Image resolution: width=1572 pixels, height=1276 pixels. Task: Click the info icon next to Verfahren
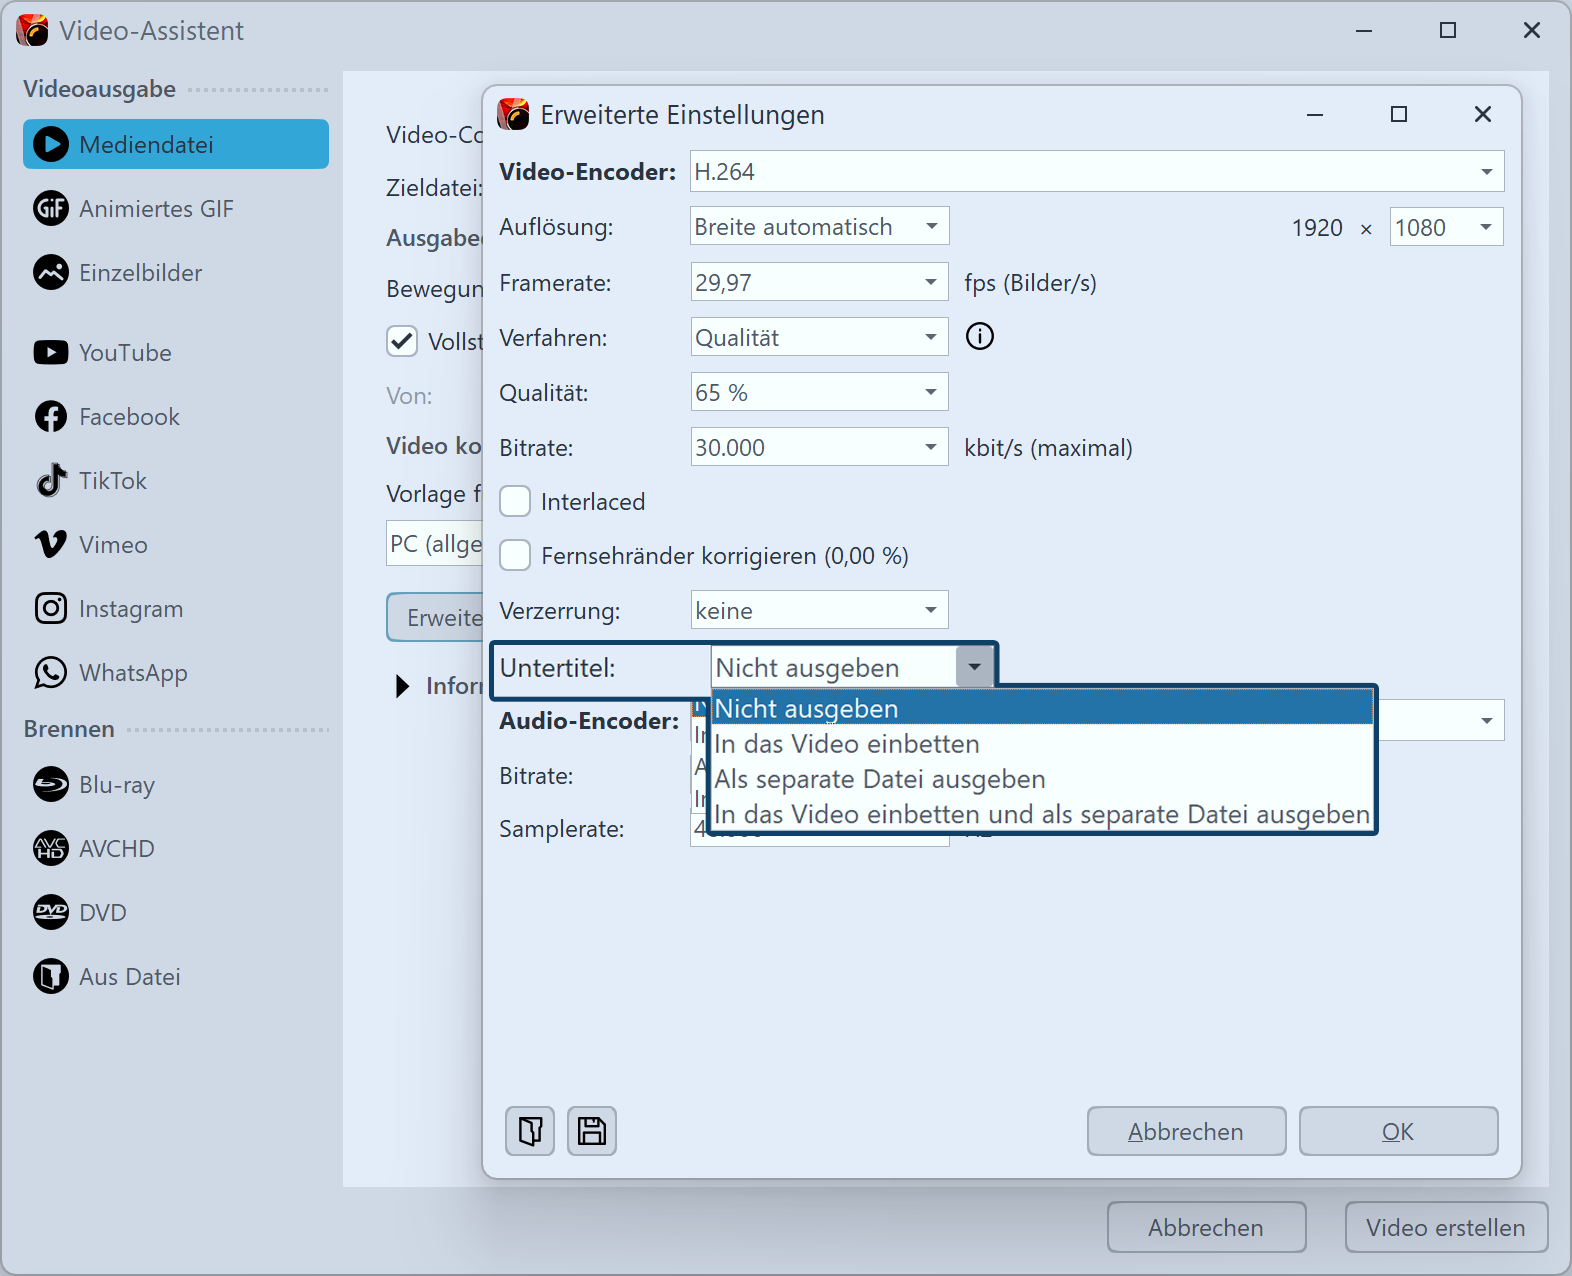[979, 337]
